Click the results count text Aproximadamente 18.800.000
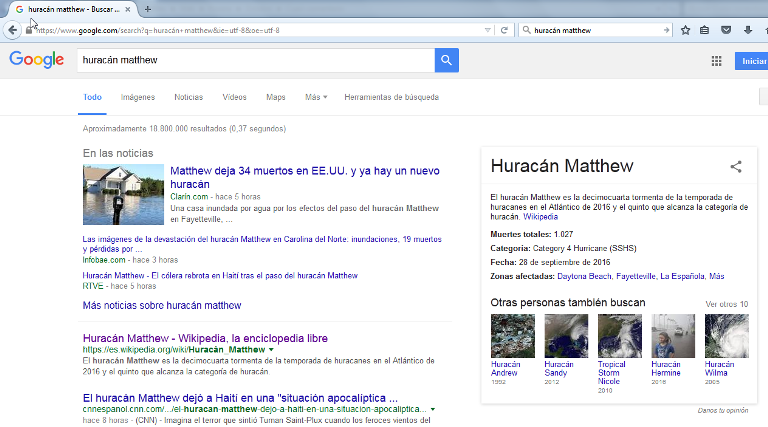Image resolution: width=768 pixels, height=427 pixels. point(184,128)
